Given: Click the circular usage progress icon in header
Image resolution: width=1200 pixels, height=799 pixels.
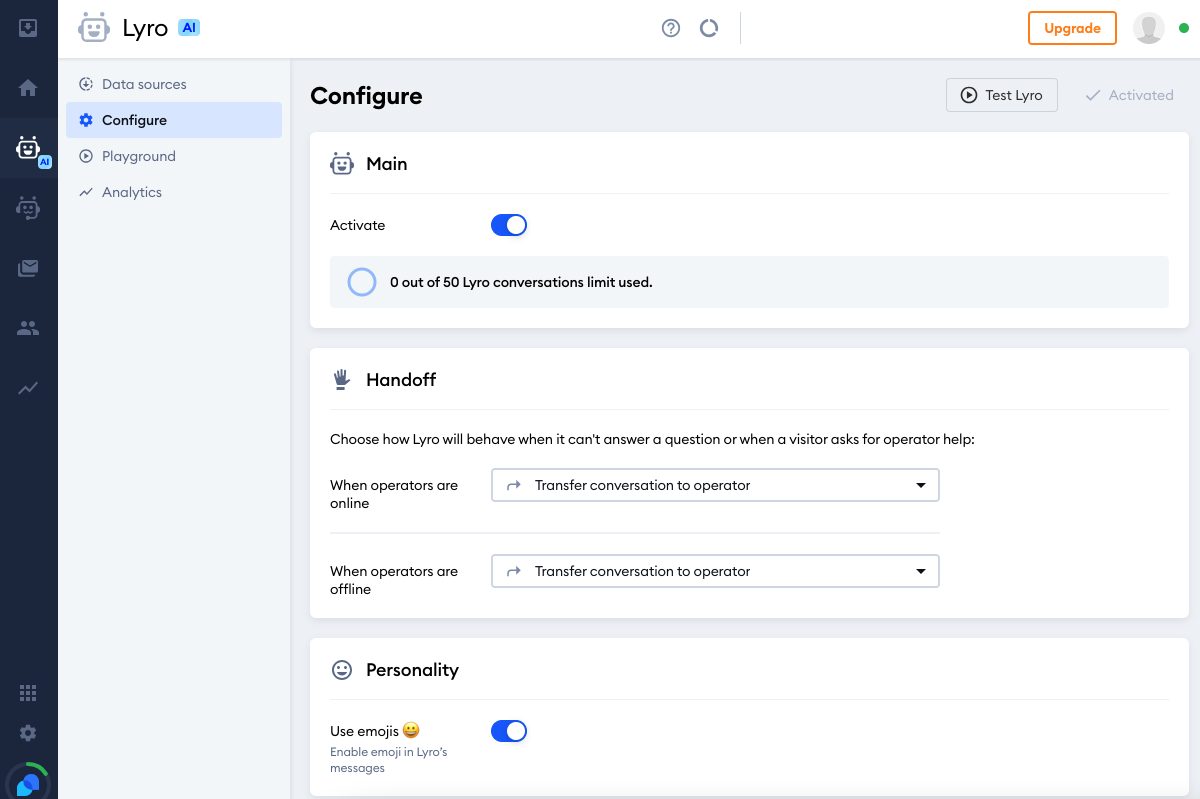Looking at the screenshot, I should pyautogui.click(x=709, y=28).
